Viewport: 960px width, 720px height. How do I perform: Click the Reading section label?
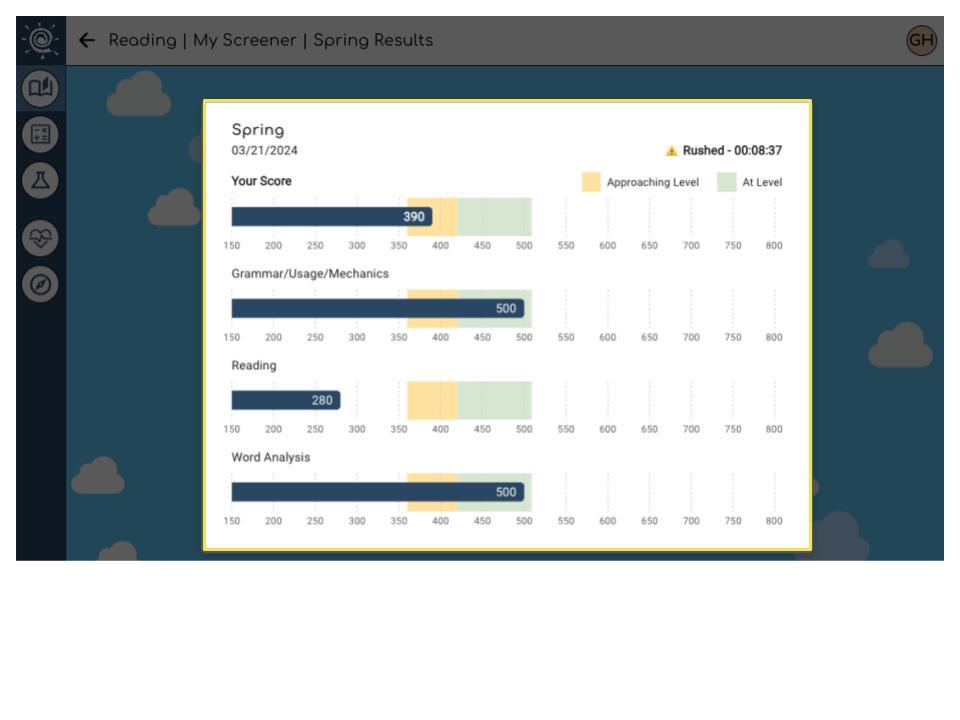254,366
